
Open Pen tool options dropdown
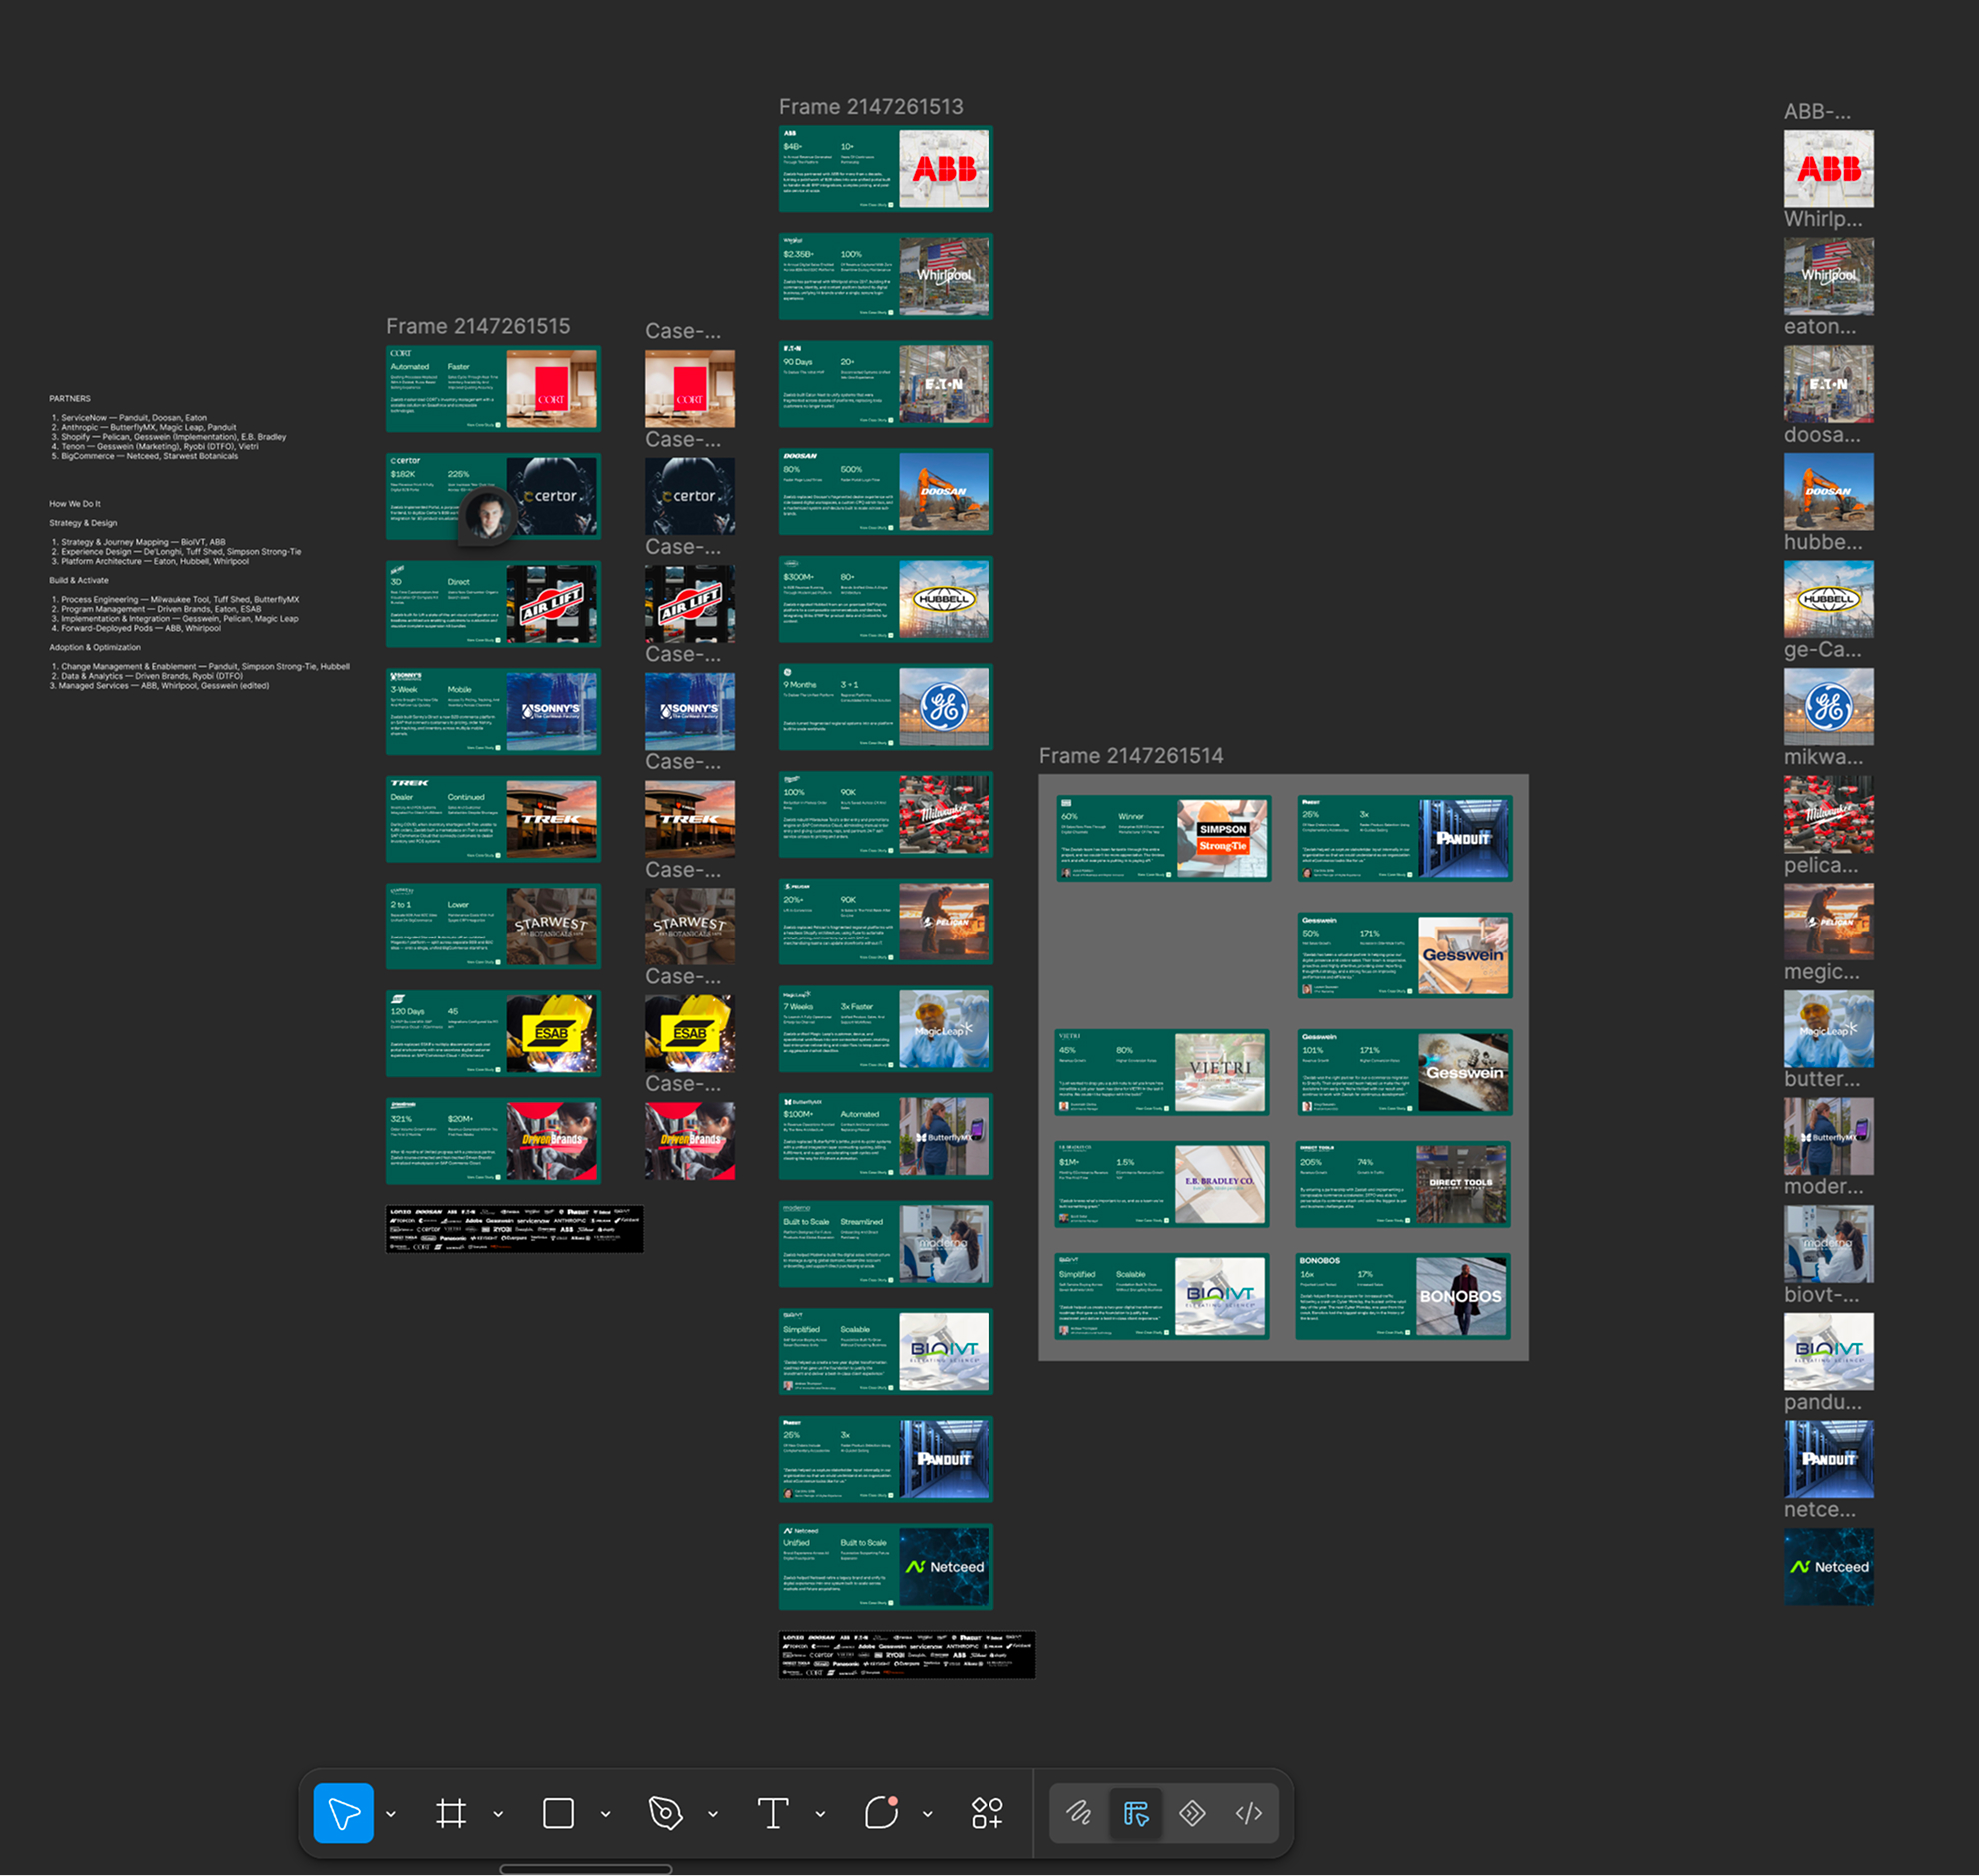pos(712,1814)
